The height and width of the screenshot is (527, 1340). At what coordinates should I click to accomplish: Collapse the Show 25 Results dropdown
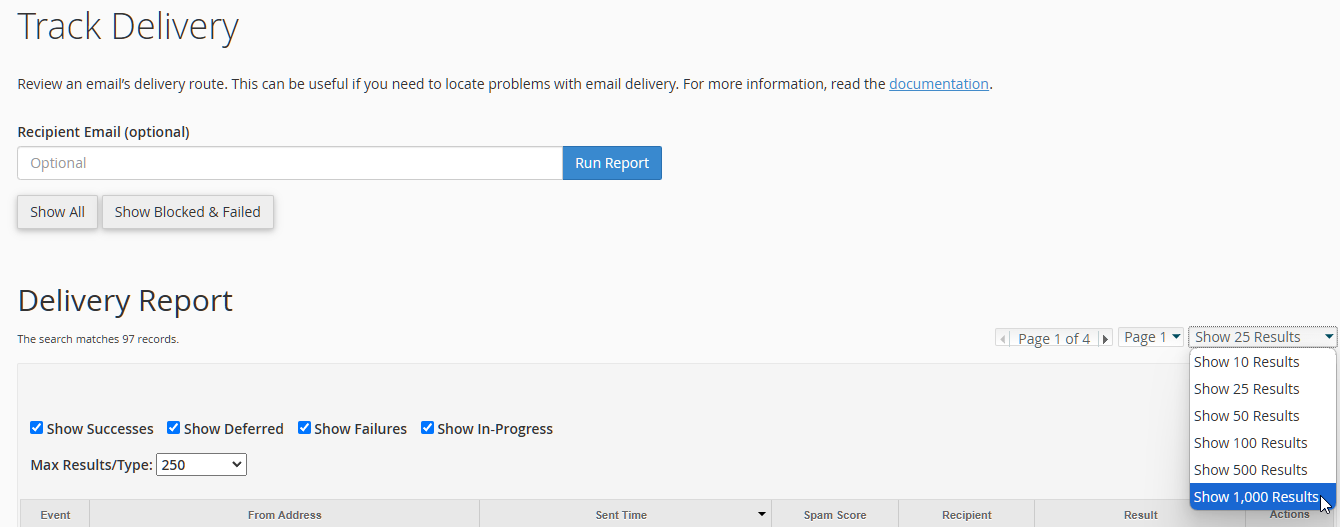coord(1263,337)
